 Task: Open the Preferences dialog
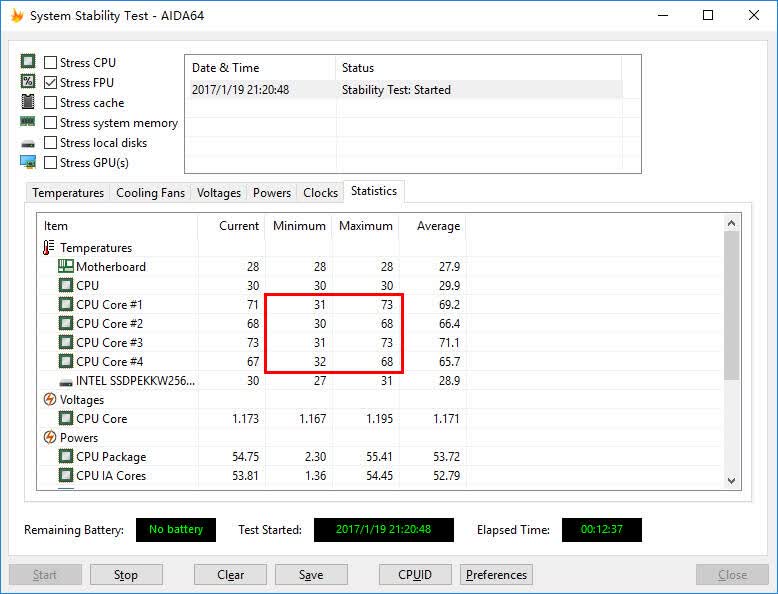pyautogui.click(x=496, y=575)
